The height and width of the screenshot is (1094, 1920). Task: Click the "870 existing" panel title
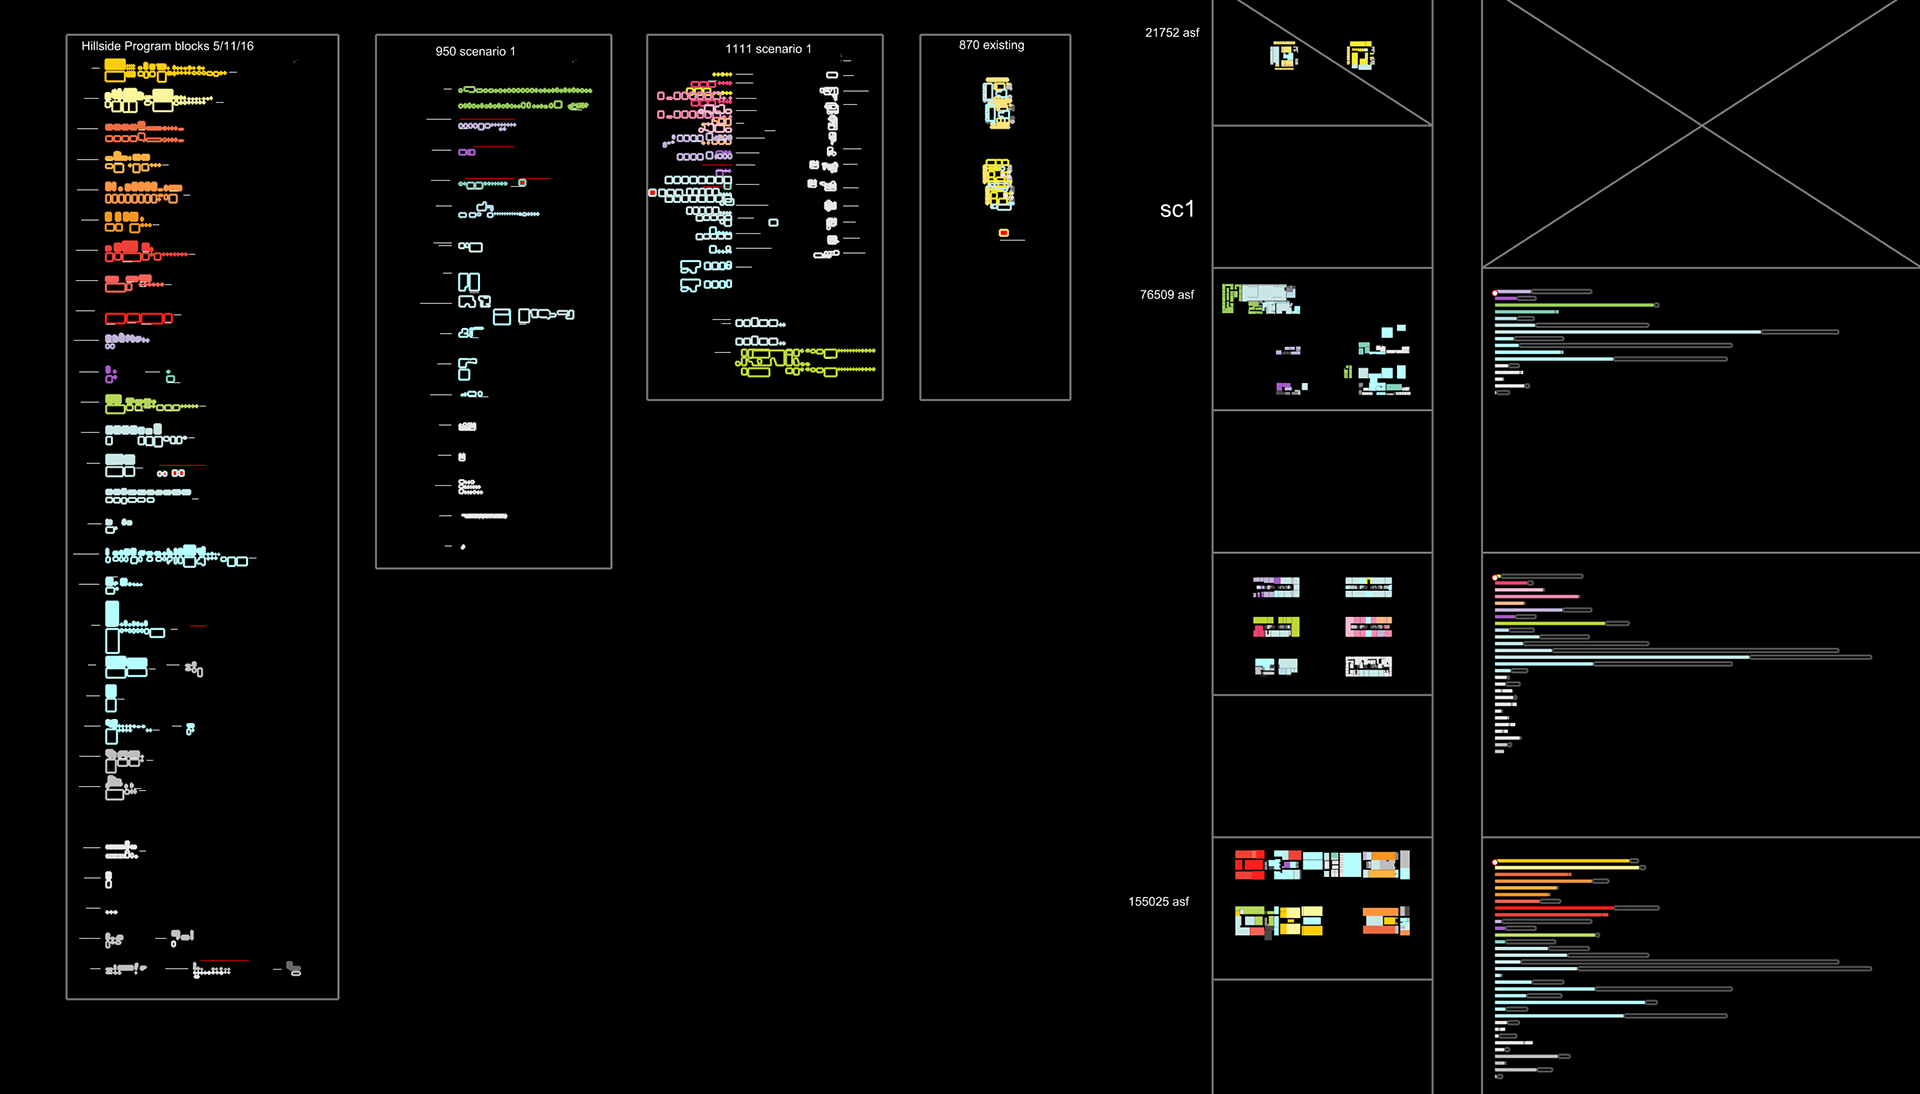991,45
